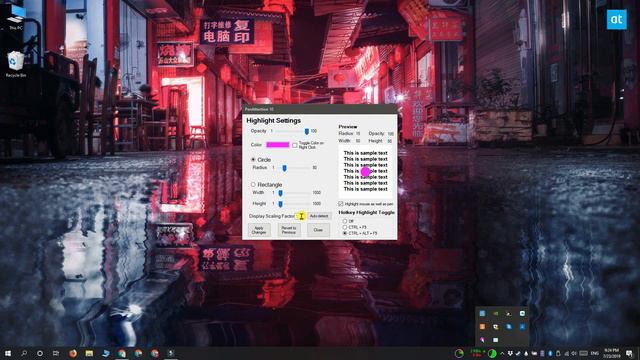Screen dimensions: 640x360
Task: Click the network tray icon
Action: (x=566, y=353)
